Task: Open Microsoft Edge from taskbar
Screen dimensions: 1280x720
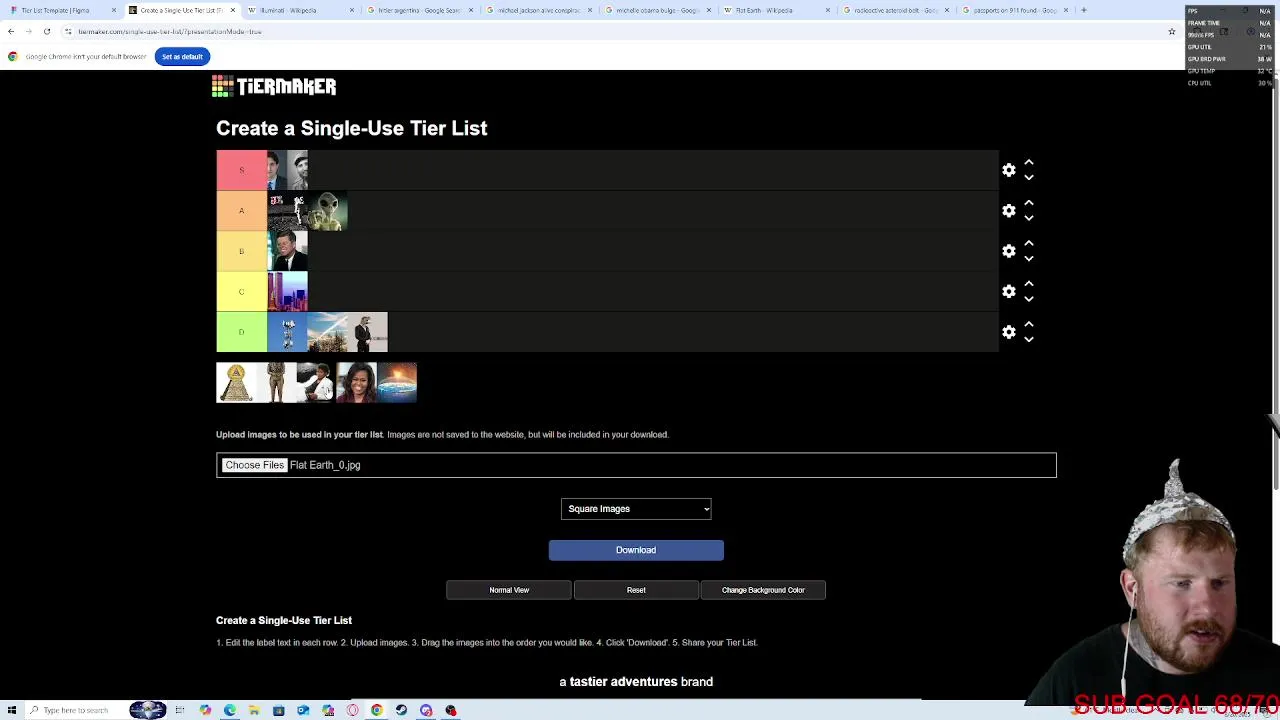Action: 230,710
